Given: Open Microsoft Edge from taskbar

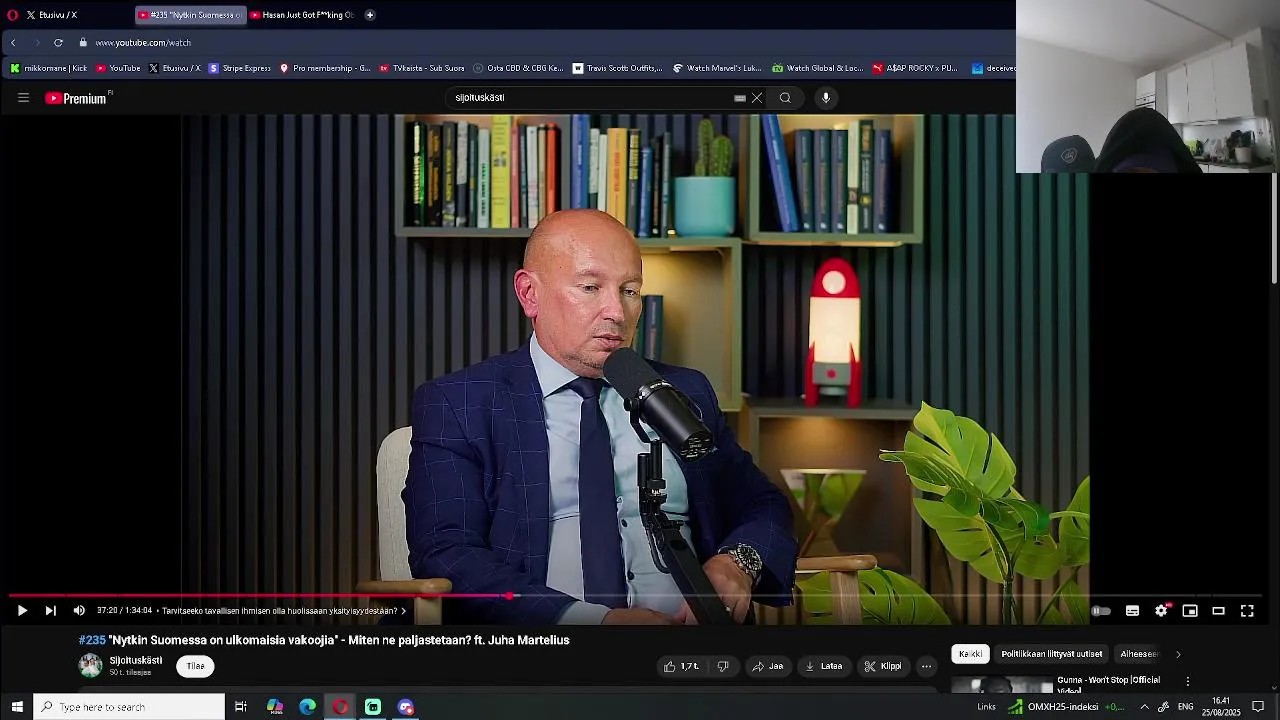Looking at the screenshot, I should [x=307, y=707].
